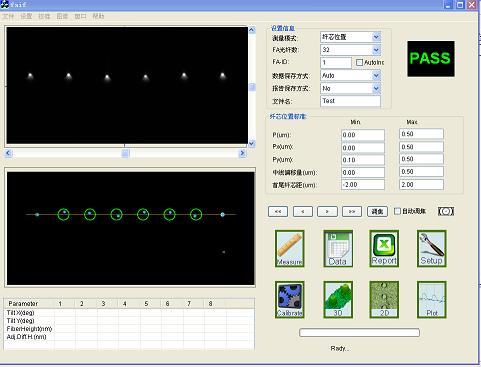Click the Calibrate gears icon
Viewport: 481px width, 367px height.
(290, 299)
